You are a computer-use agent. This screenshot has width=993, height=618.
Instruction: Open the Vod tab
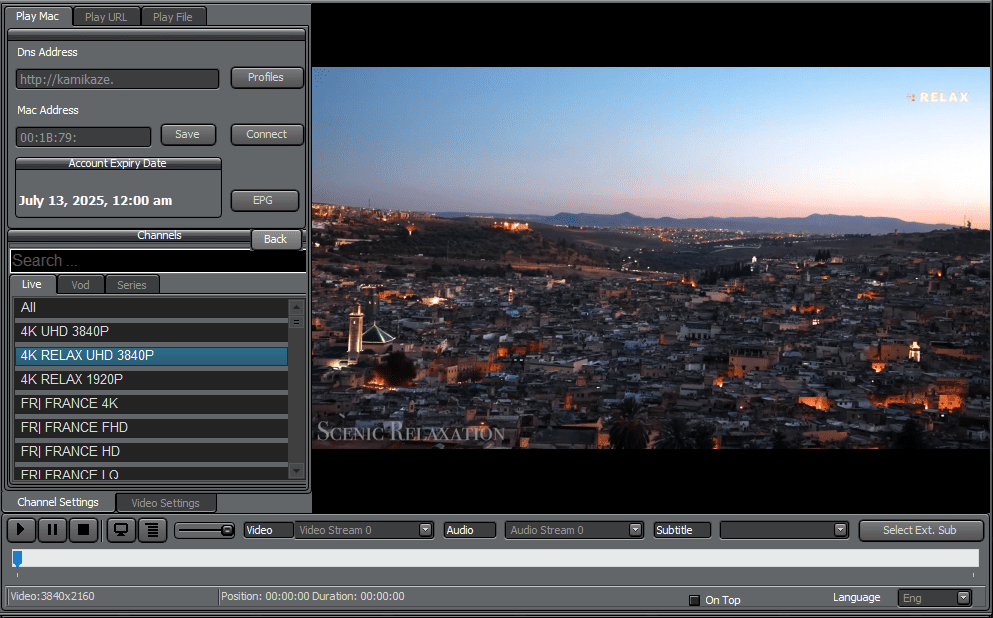(x=80, y=285)
